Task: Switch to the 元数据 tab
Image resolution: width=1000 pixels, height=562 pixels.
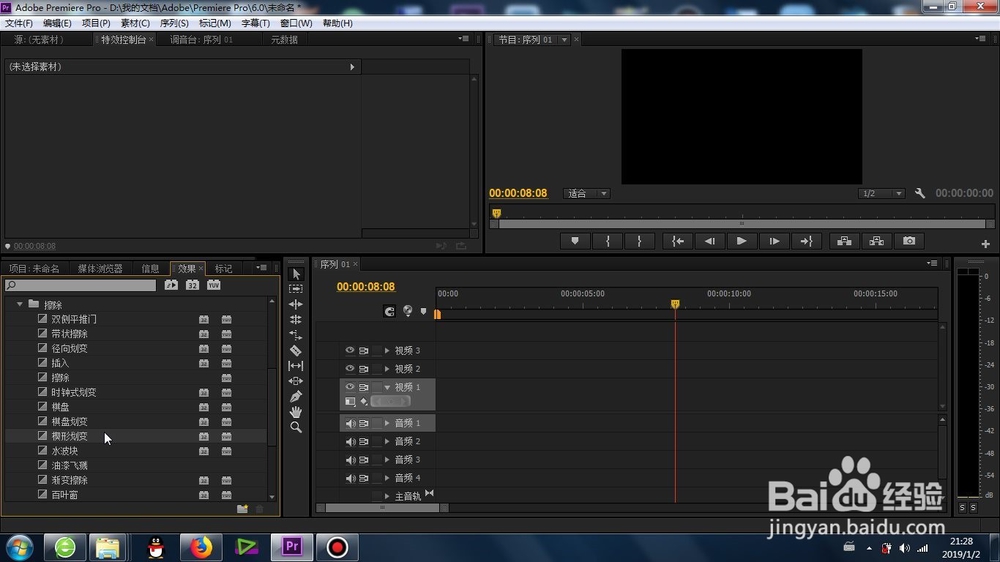Action: pyautogui.click(x=284, y=40)
